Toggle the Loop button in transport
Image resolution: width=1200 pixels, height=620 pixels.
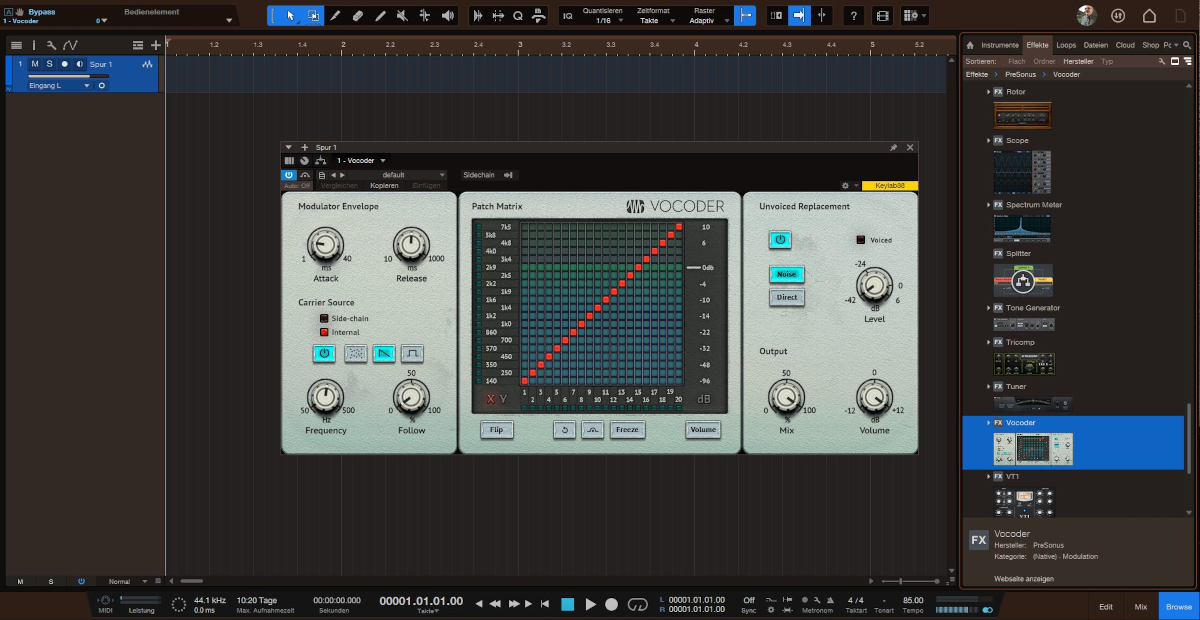[x=638, y=604]
